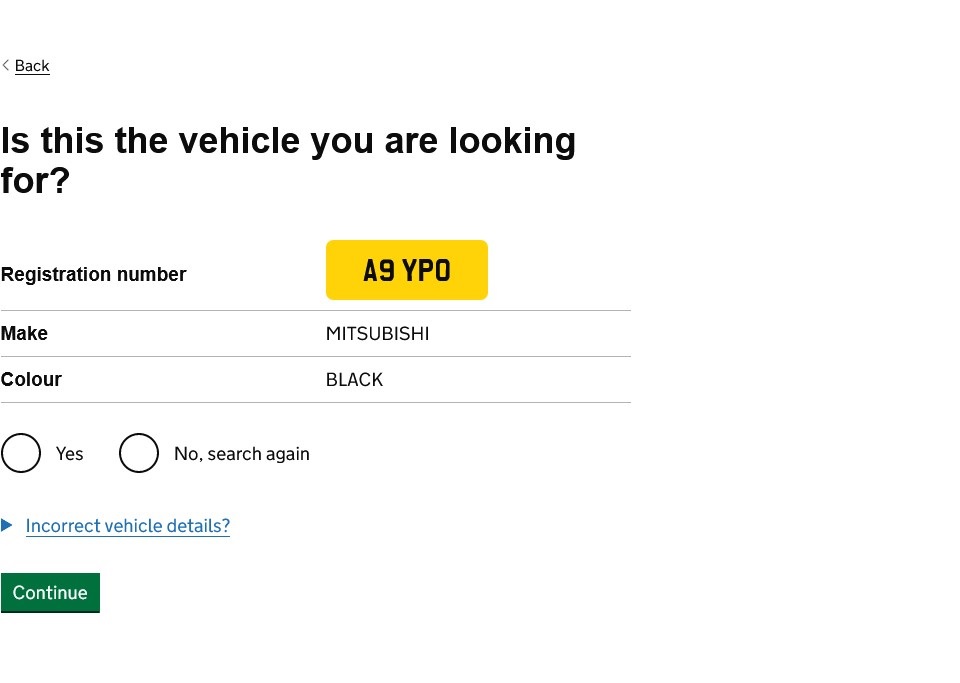Select the Yes radio button

point(21,453)
